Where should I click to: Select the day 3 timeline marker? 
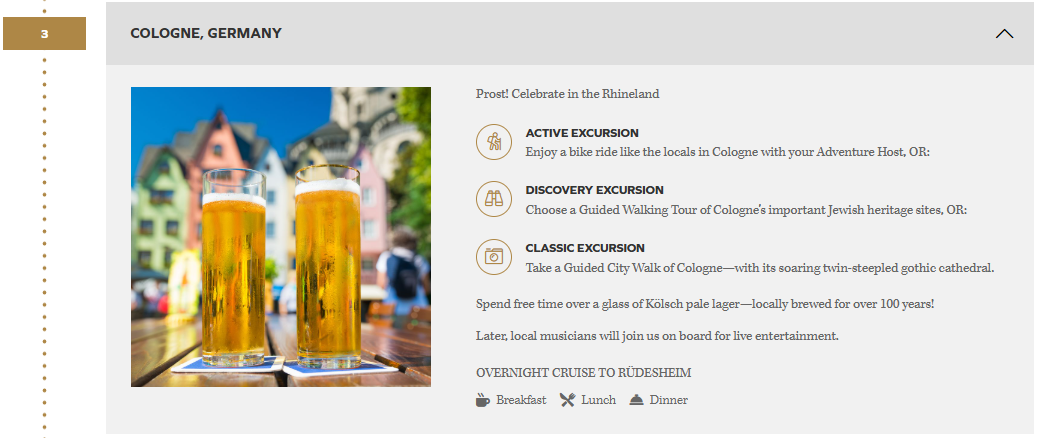click(x=44, y=34)
